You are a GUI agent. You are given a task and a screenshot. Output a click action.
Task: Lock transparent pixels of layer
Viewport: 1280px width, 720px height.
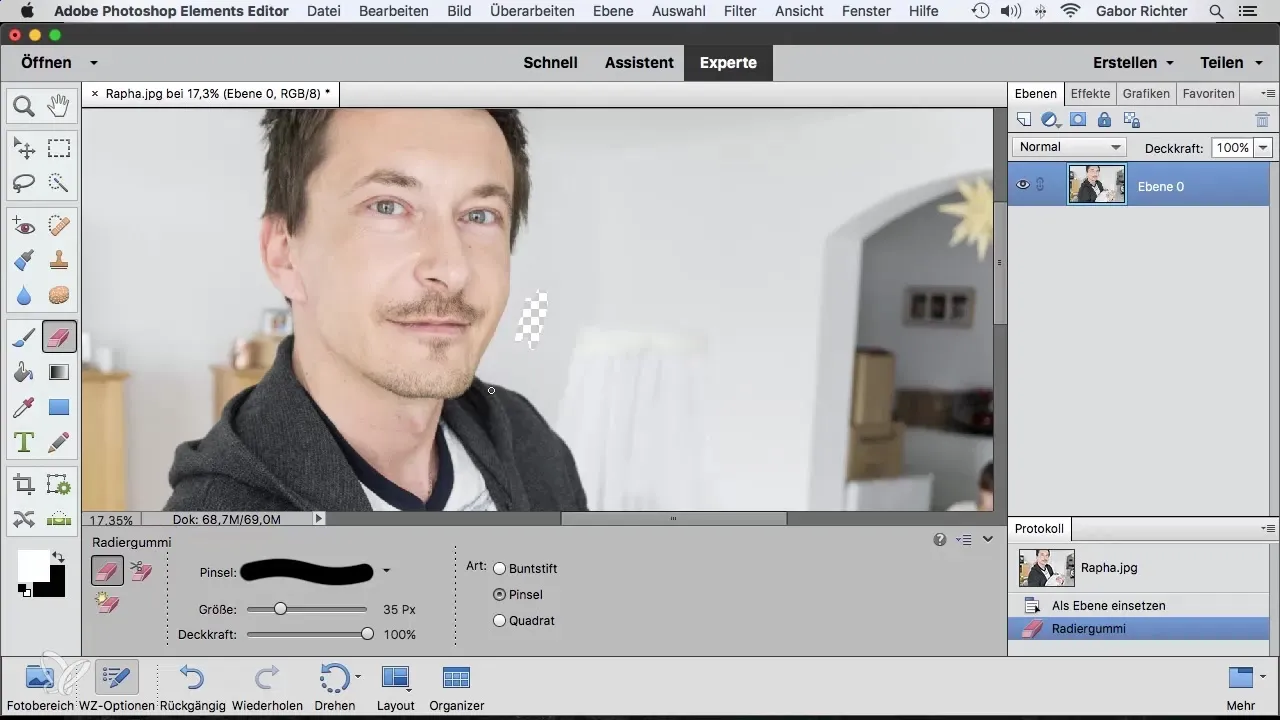[x=1132, y=119]
